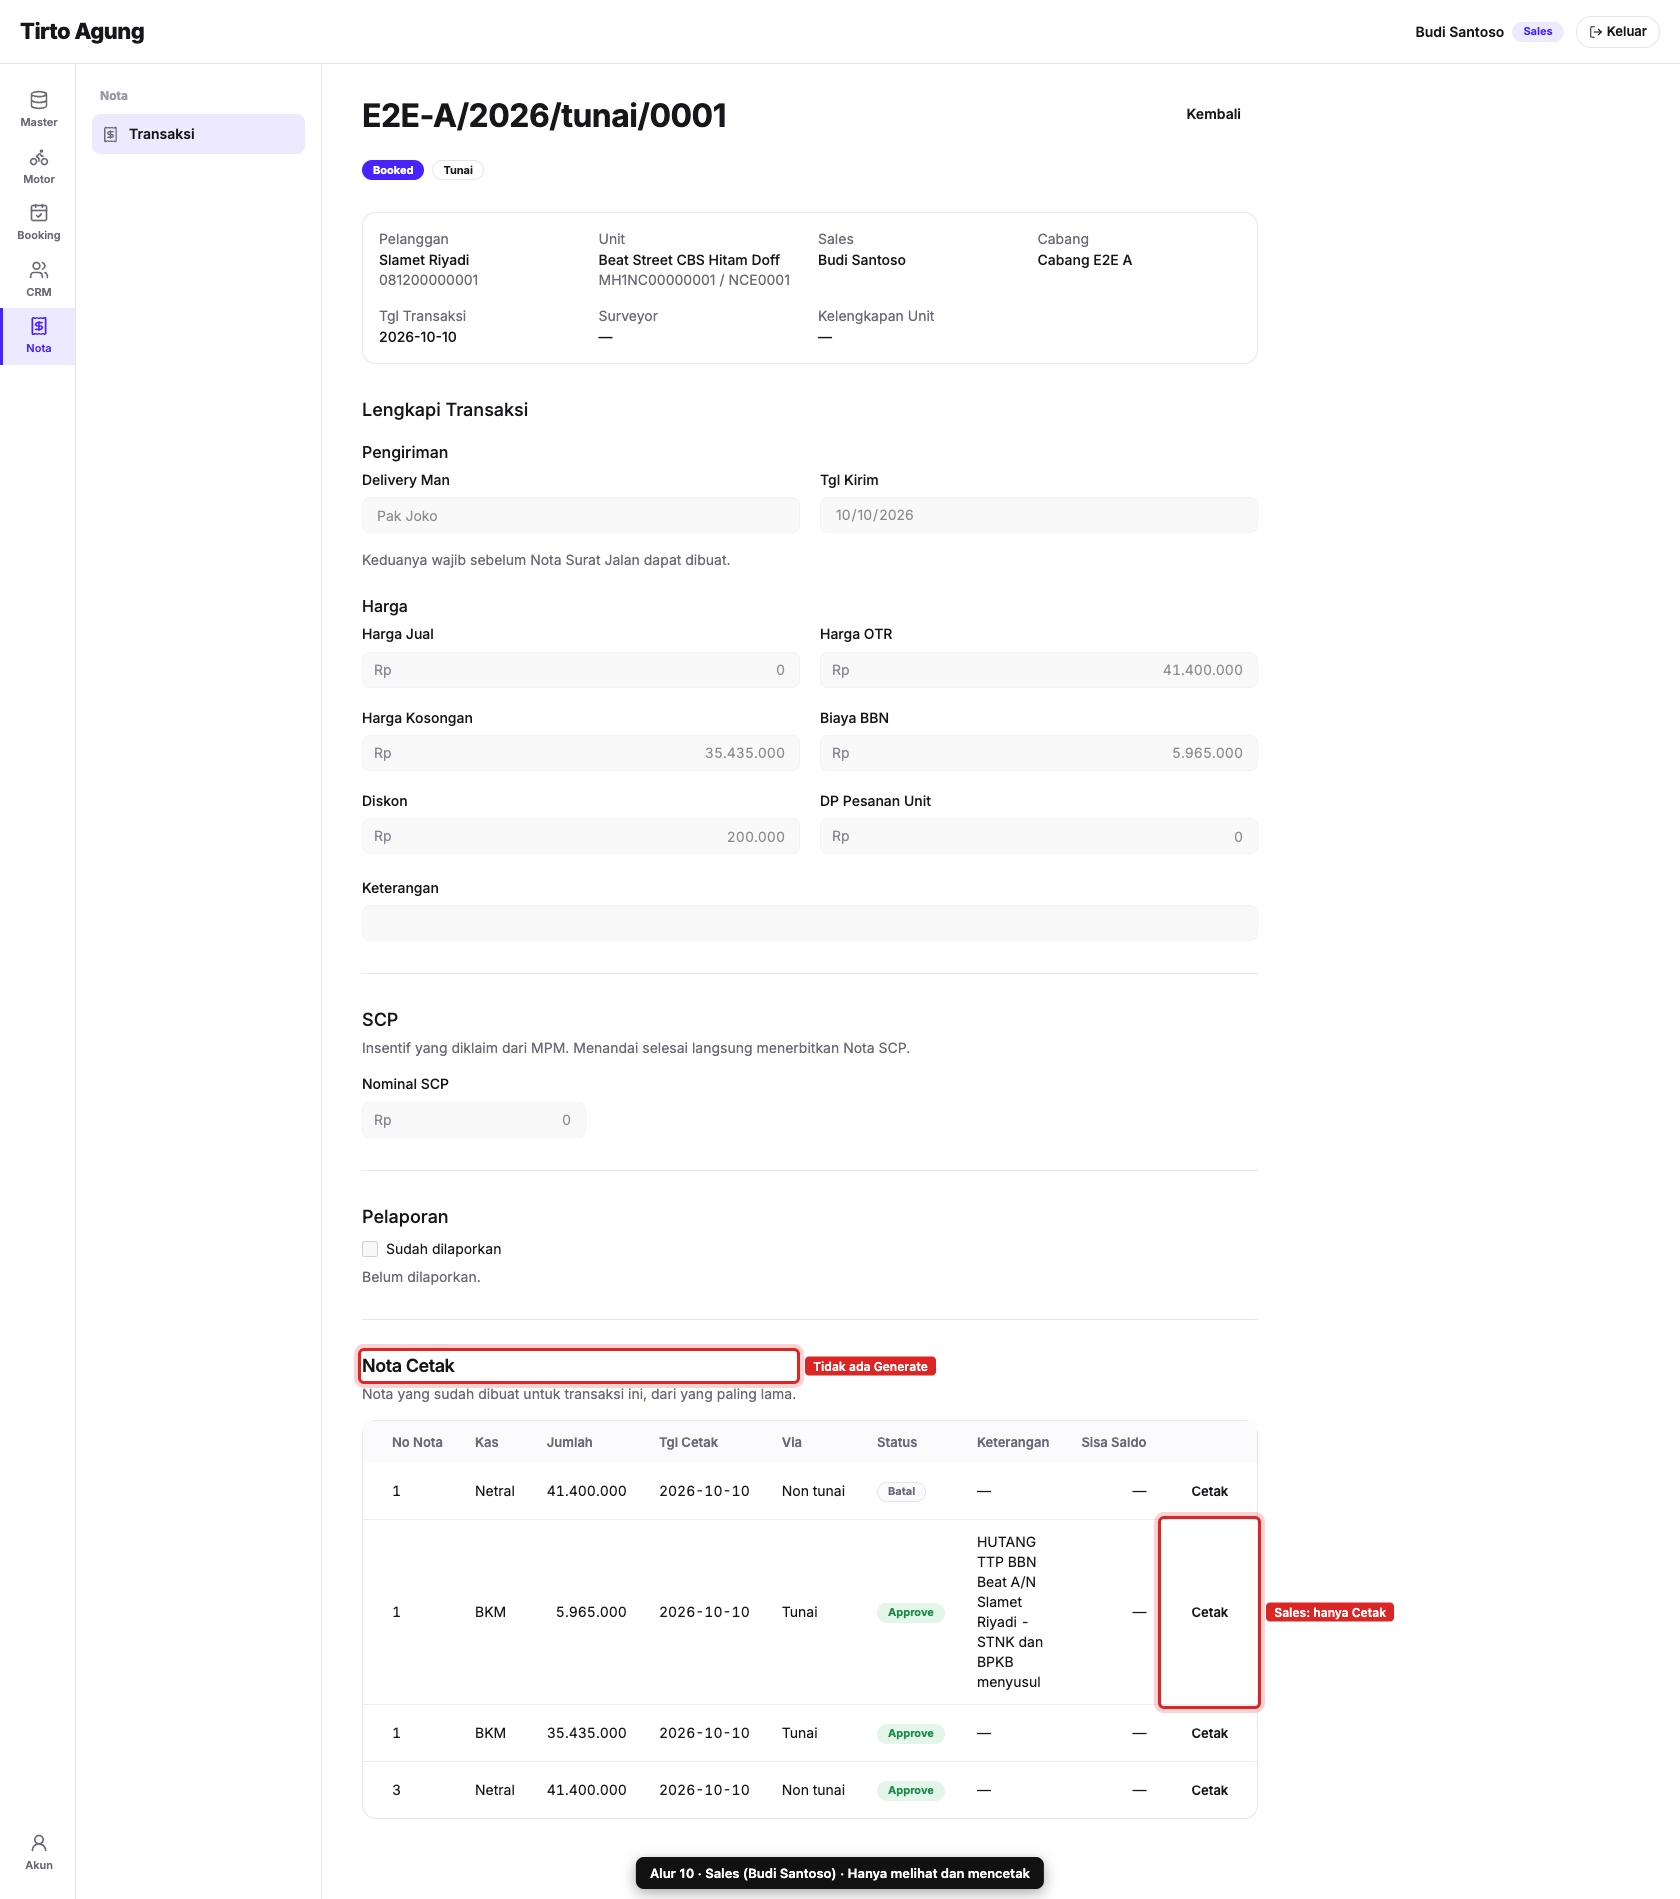Click Cetak for the BKM 35.435.000 row
The image size is (1680, 1899).
coord(1209,1733)
